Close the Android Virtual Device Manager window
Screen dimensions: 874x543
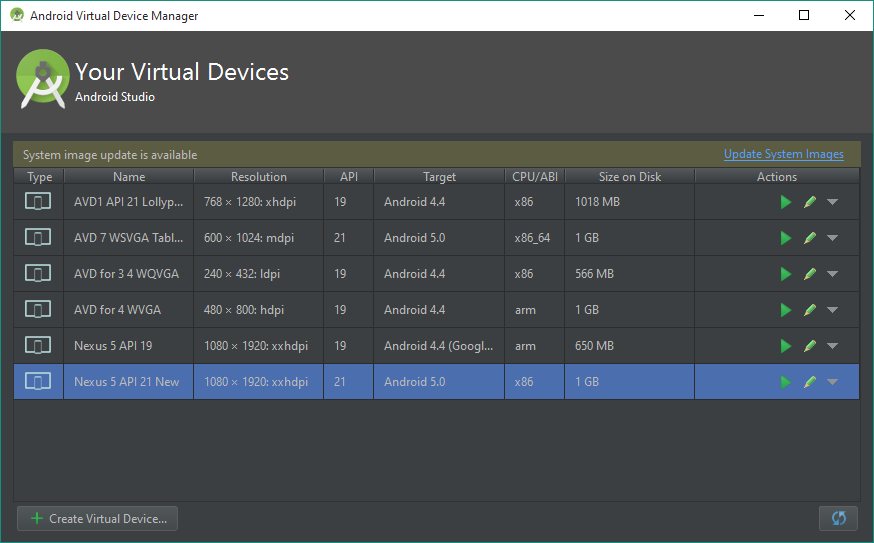[849, 15]
